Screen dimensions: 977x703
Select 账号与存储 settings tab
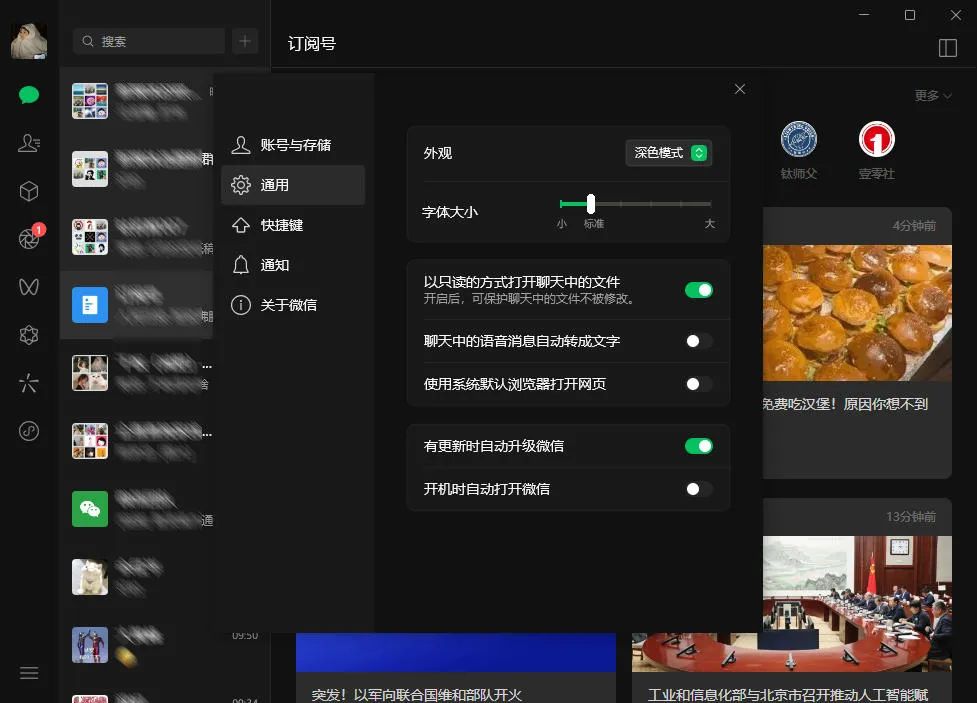click(x=293, y=145)
